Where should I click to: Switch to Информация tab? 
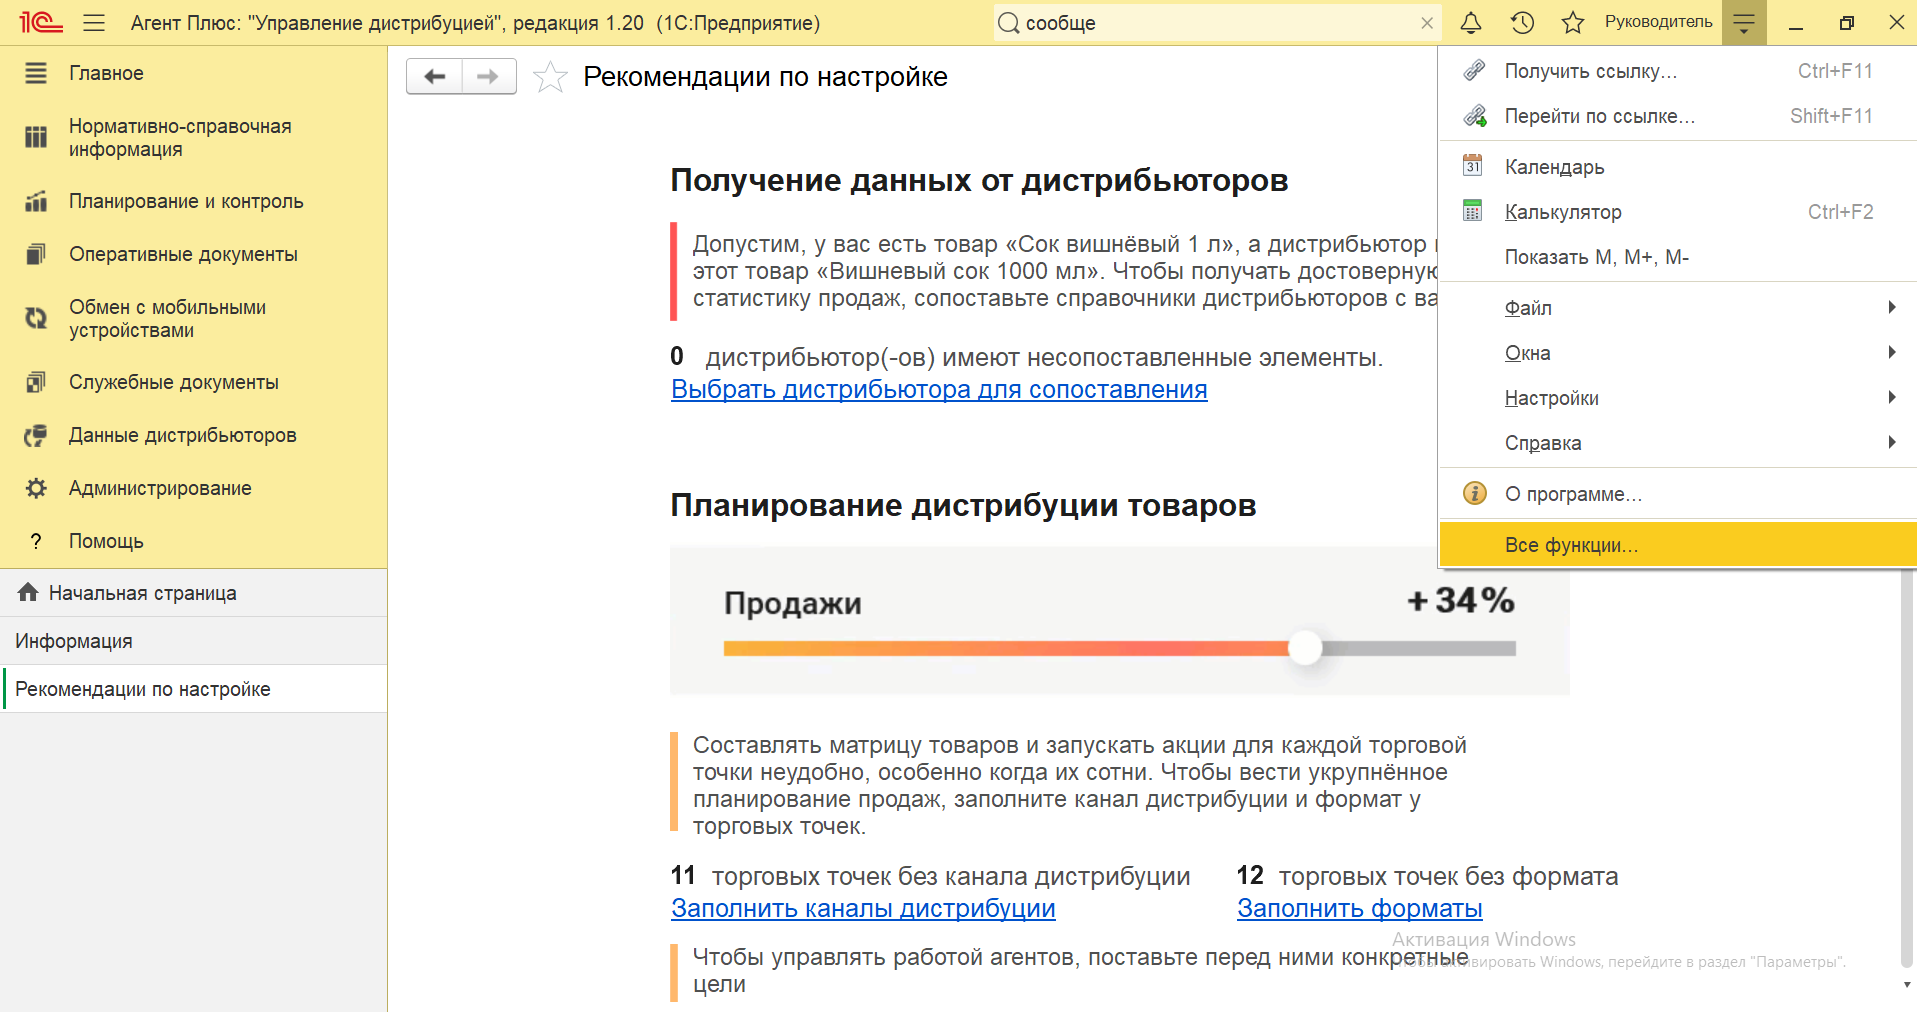[193, 641]
